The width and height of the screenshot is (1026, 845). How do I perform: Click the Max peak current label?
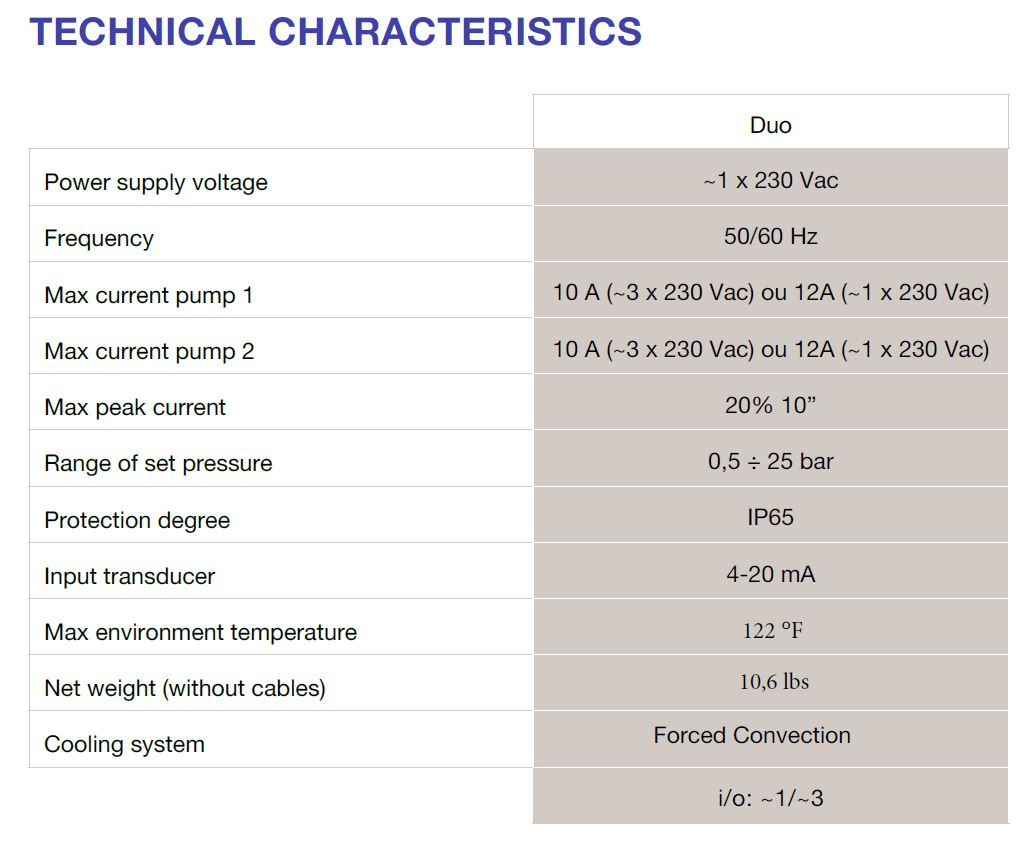tap(135, 407)
